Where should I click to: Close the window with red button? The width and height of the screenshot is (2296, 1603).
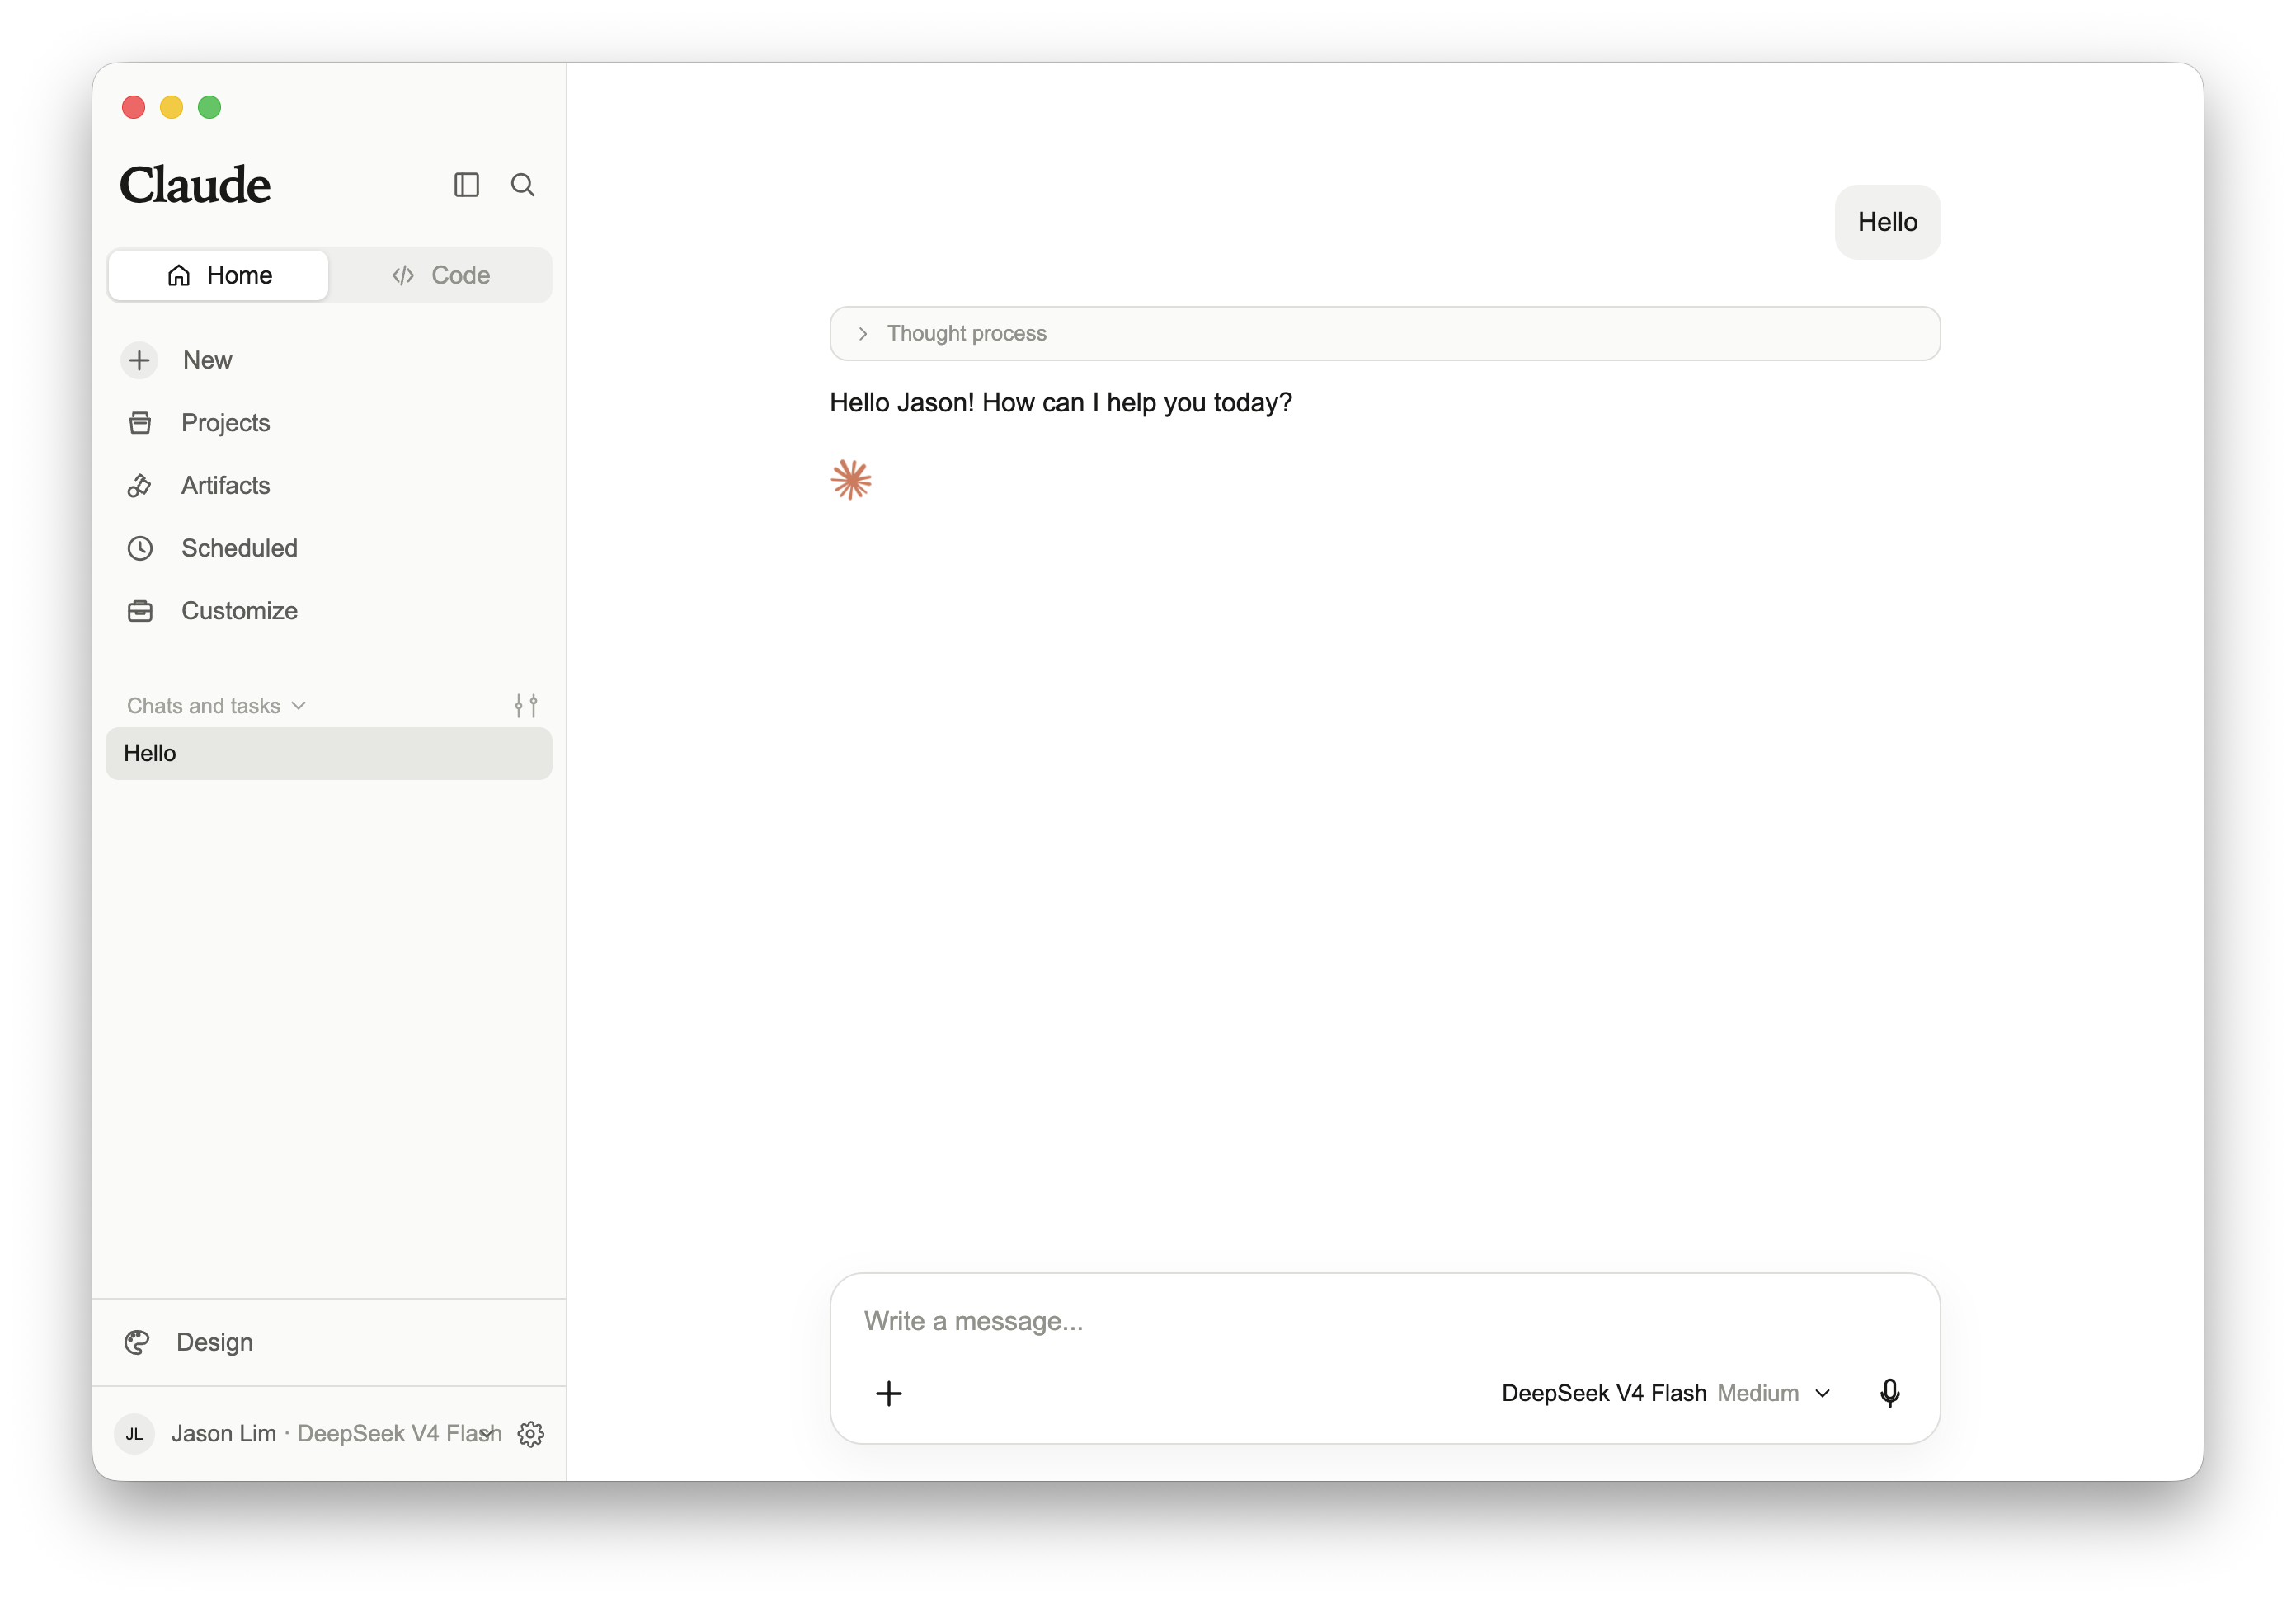click(x=134, y=107)
